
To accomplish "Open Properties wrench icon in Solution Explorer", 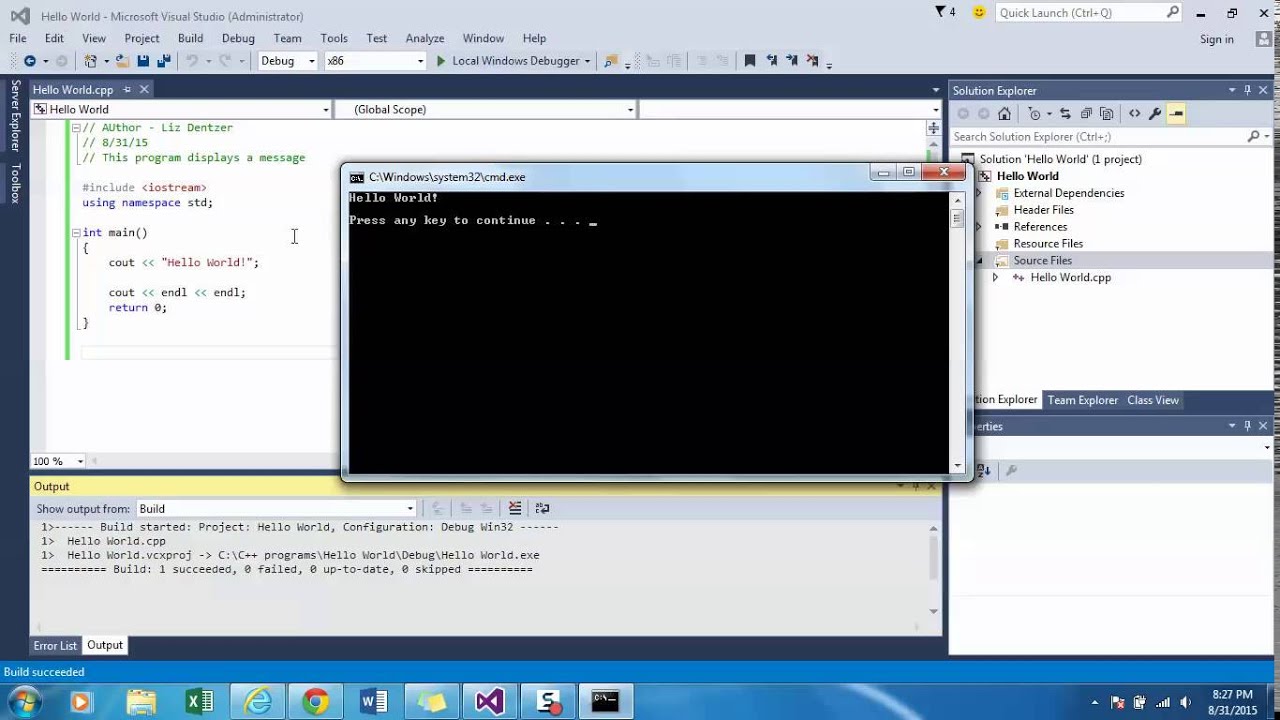I will [1155, 114].
